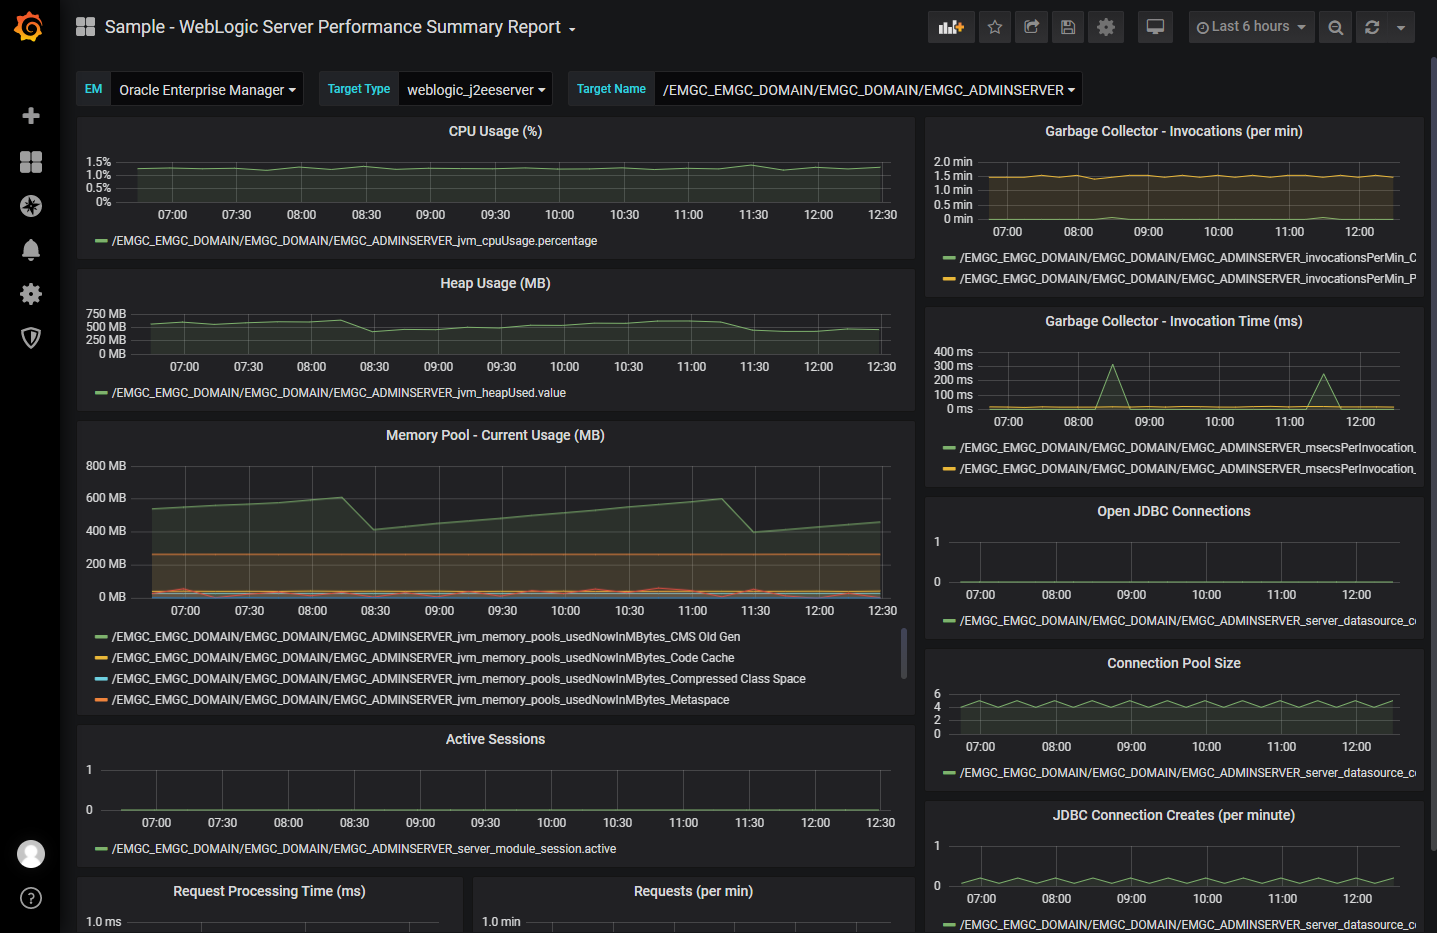The image size is (1437, 933).
Task: Toggle the Code Cache legend series
Action: click(x=423, y=658)
